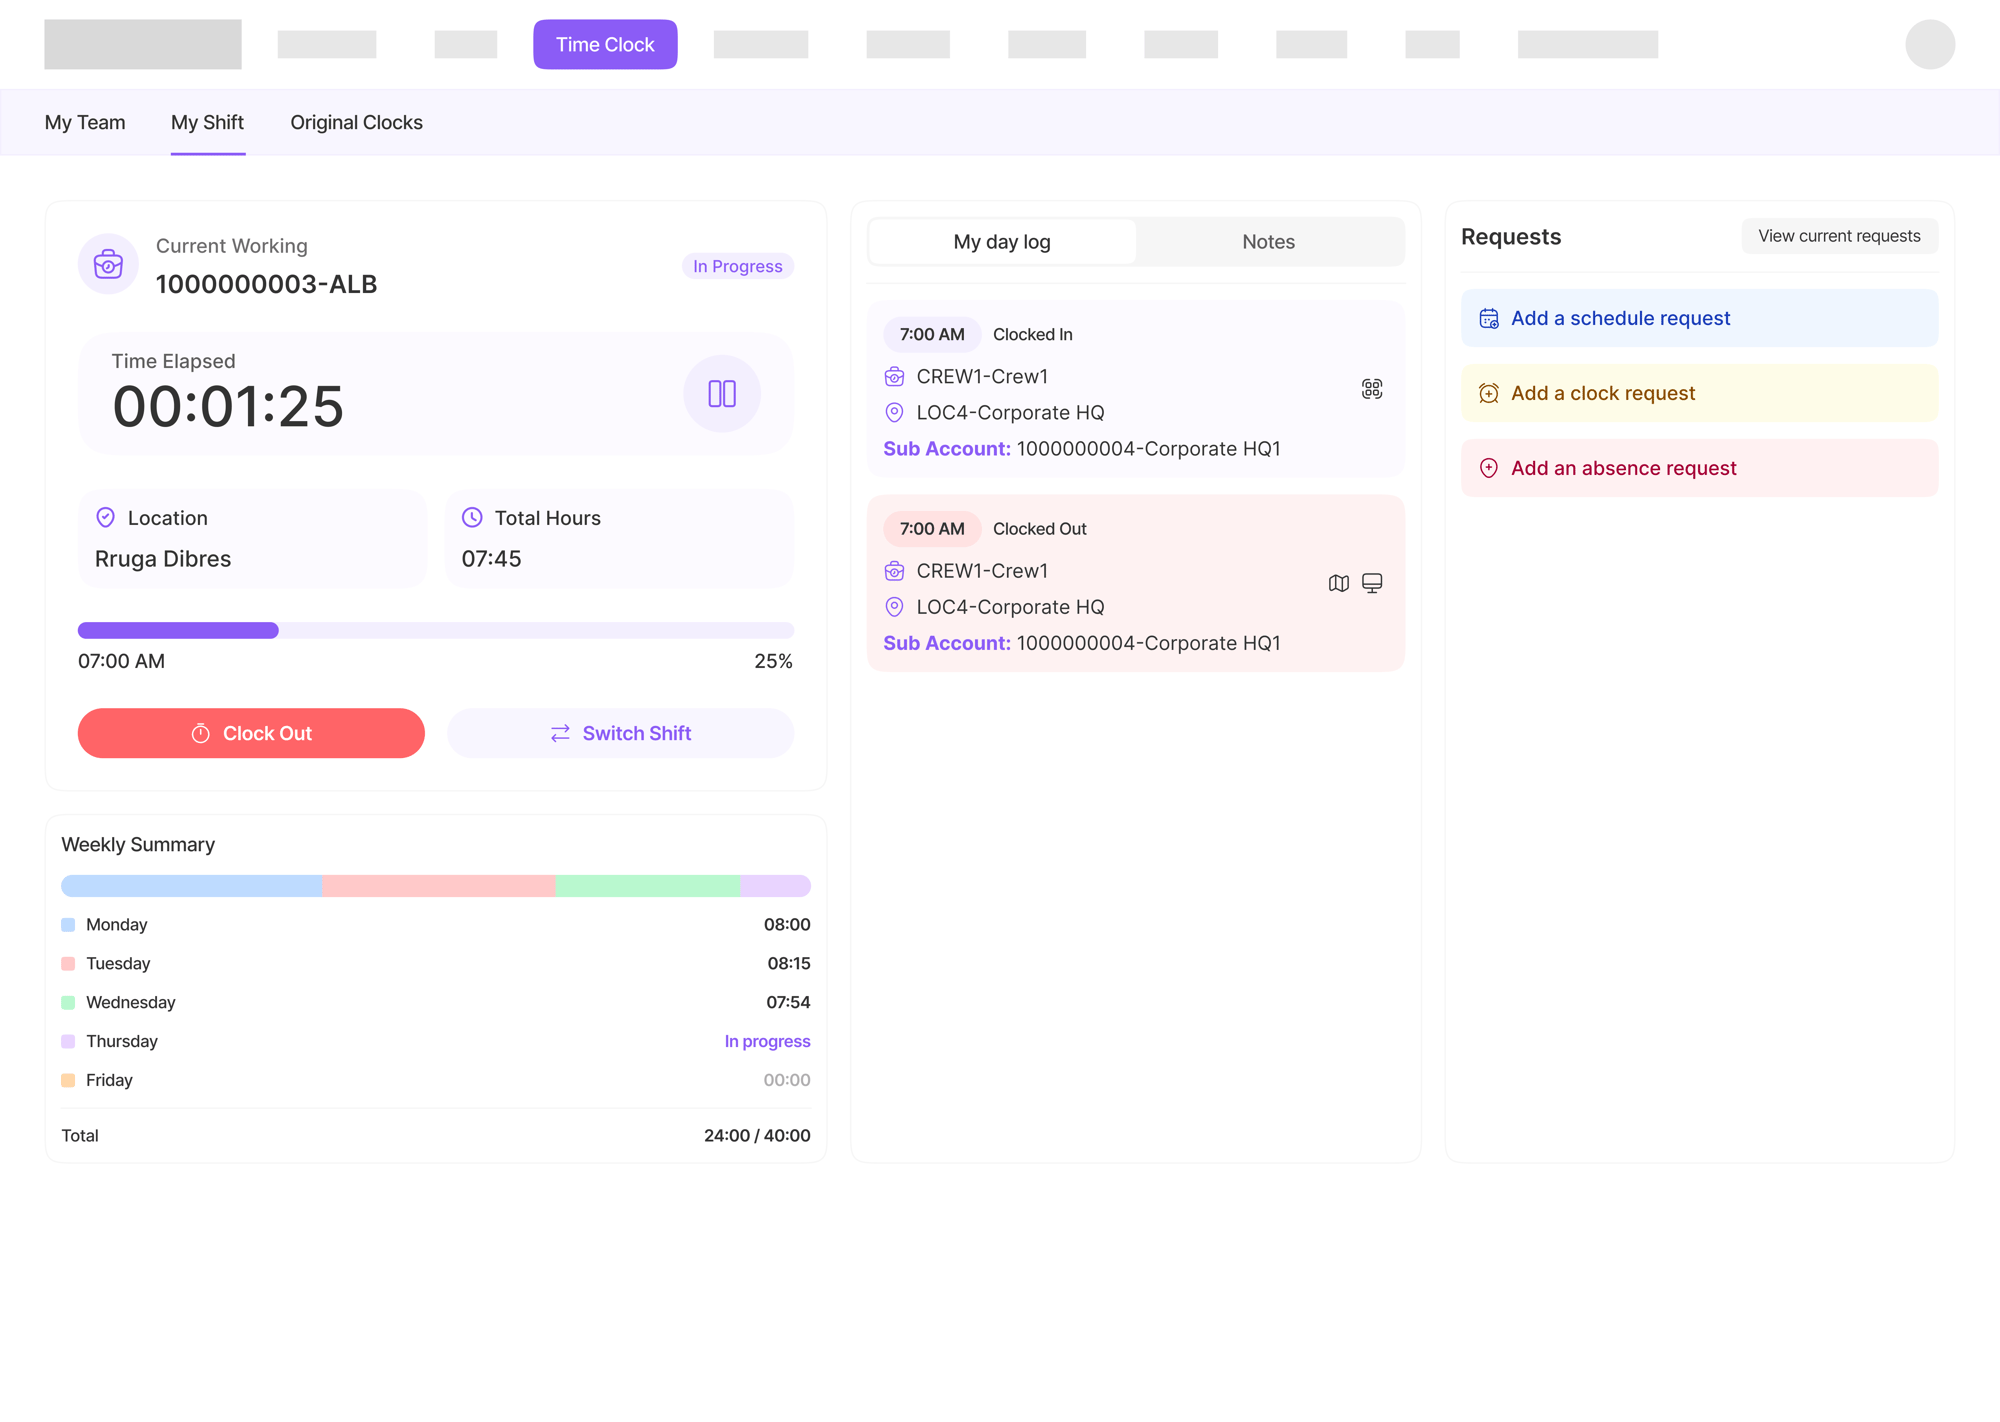Switch to the Notes tab
This screenshot has width=2000, height=1422.
[x=1268, y=242]
